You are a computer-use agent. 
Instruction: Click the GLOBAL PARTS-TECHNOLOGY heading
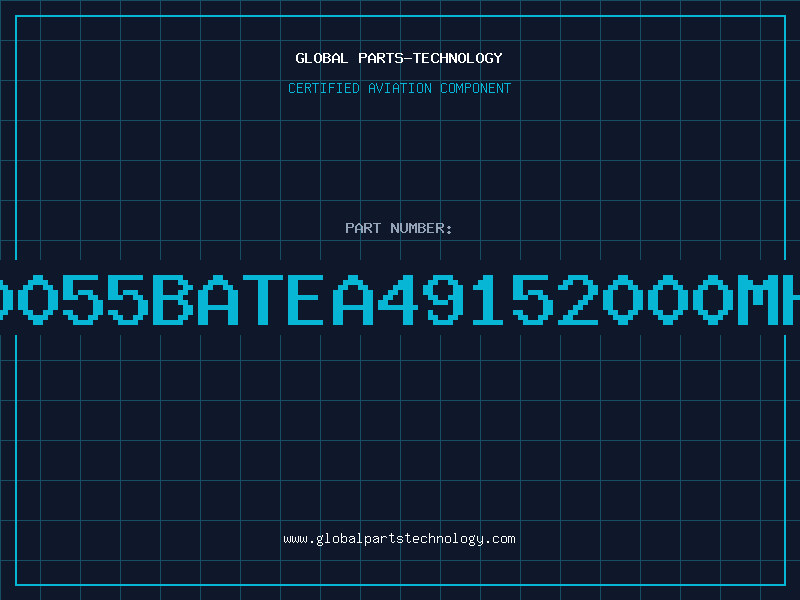click(399, 58)
